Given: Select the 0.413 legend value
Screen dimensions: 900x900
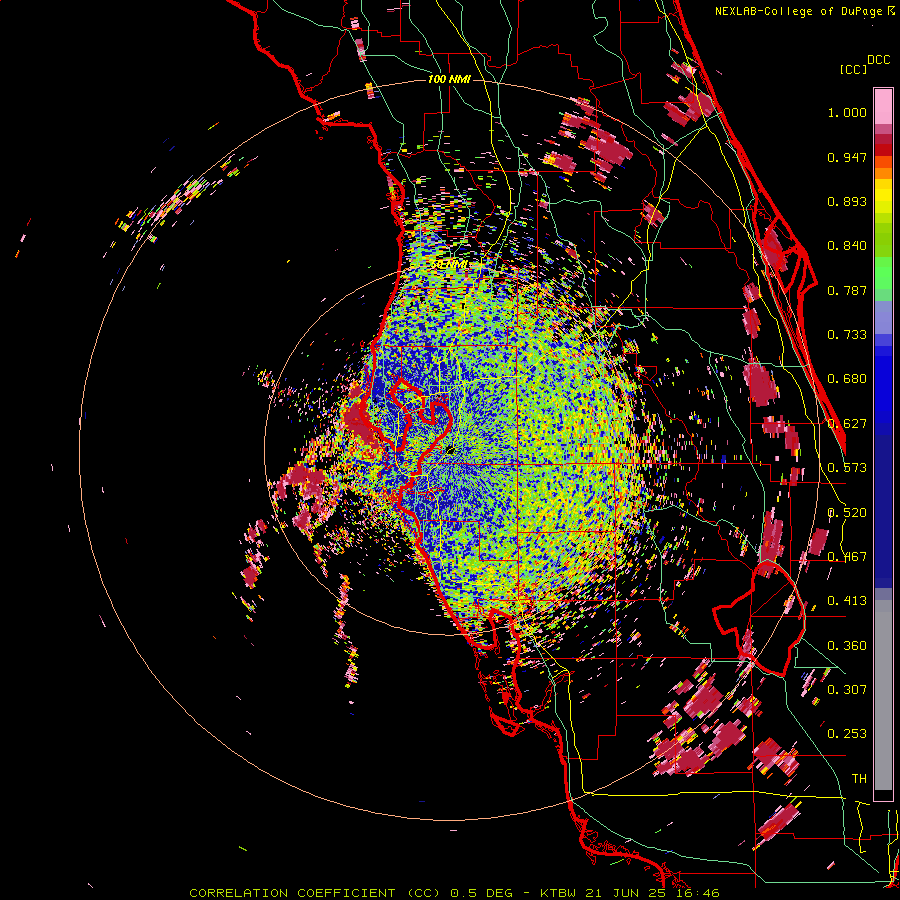Looking at the screenshot, I should (847, 601).
